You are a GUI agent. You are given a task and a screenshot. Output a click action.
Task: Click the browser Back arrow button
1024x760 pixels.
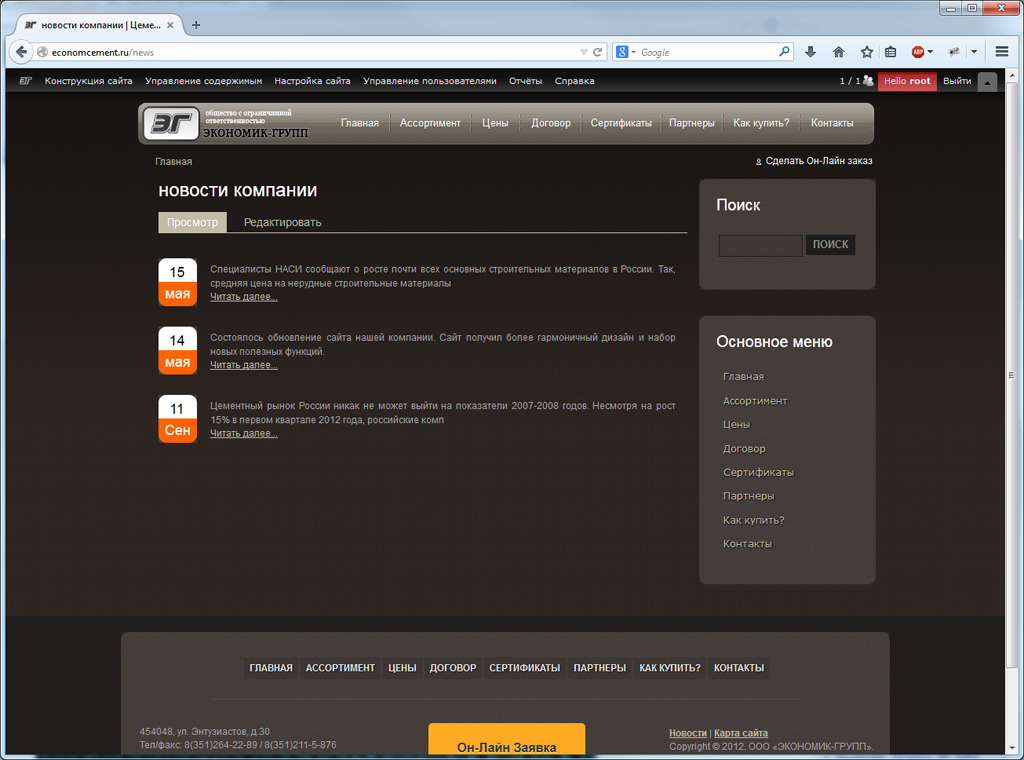(x=21, y=52)
